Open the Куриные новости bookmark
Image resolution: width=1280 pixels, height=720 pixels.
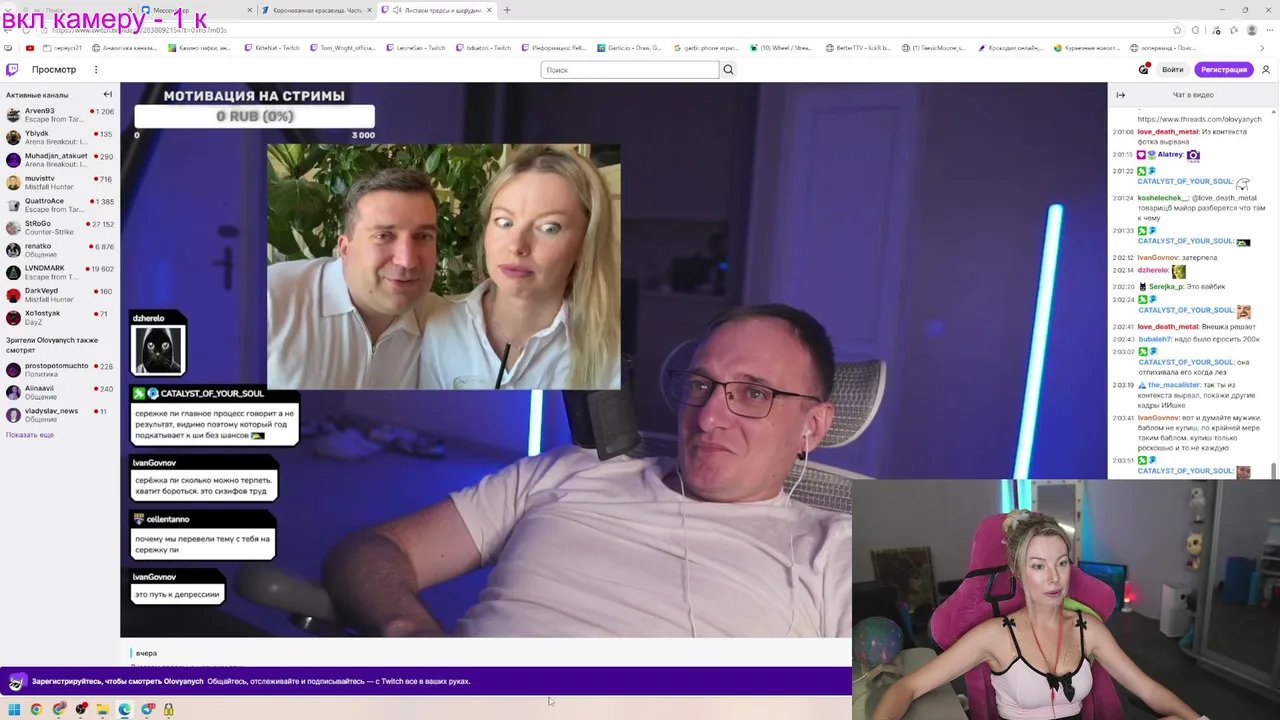pos(1086,48)
